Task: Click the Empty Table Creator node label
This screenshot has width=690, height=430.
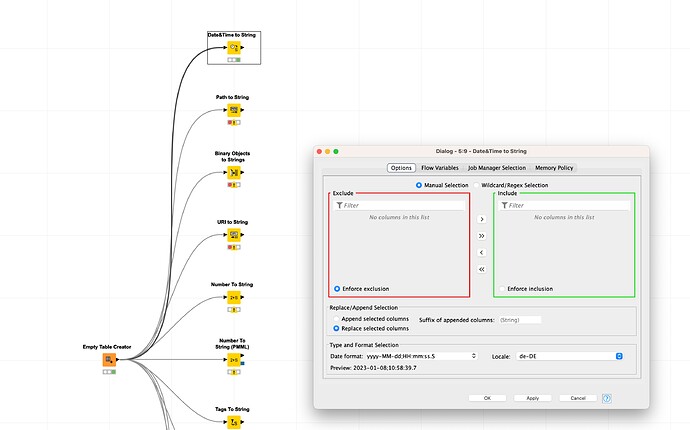Action: 107,347
